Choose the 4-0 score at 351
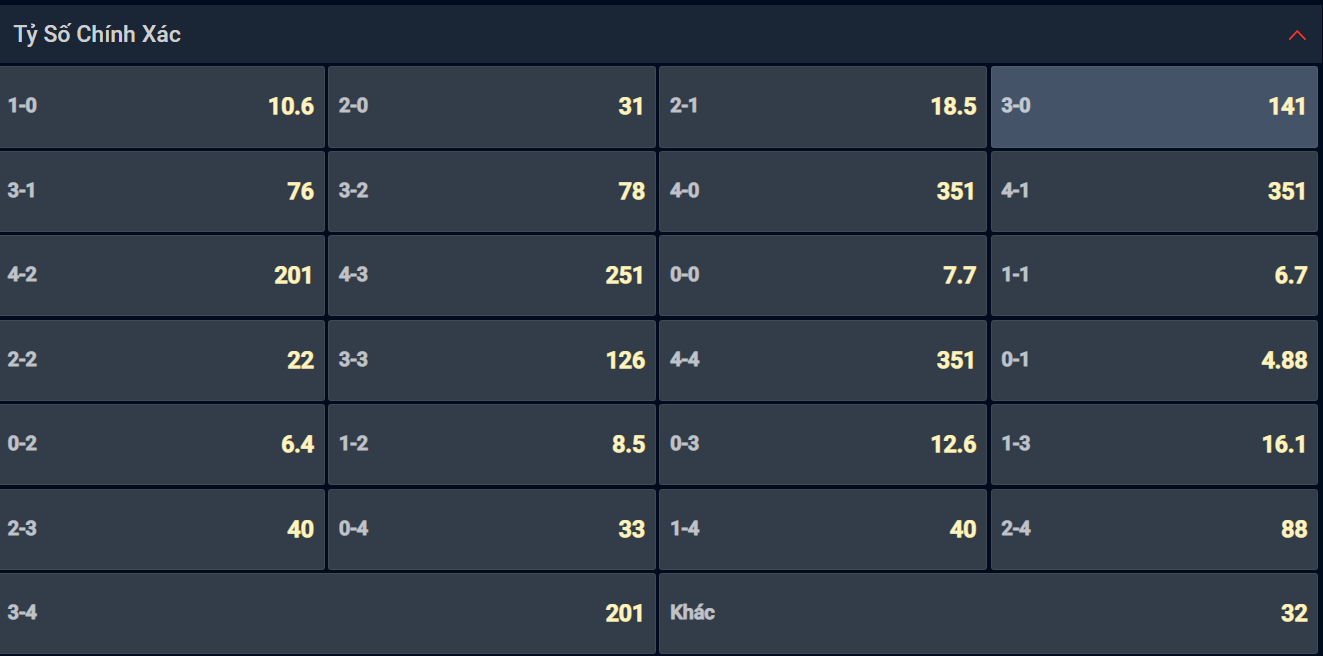The height and width of the screenshot is (656, 1323). [823, 192]
